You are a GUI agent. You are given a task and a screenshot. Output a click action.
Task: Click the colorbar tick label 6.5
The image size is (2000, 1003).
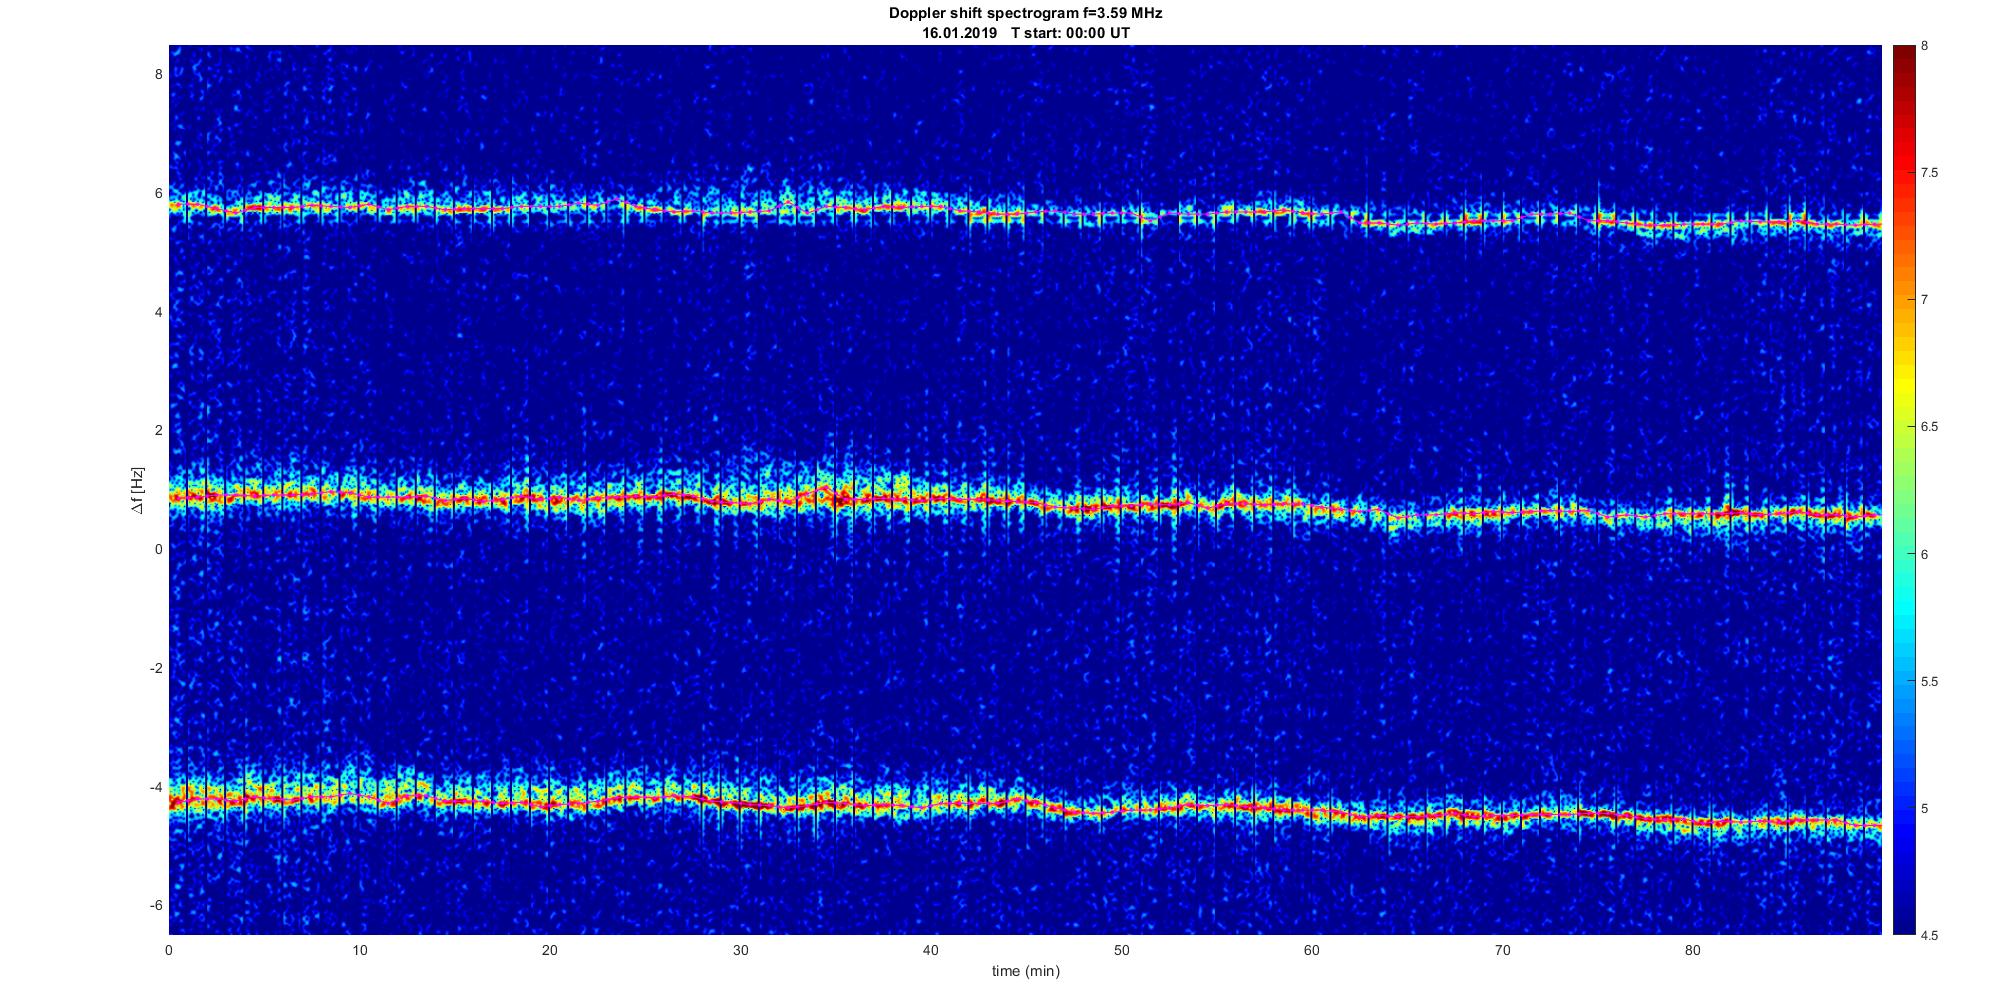click(x=1930, y=427)
